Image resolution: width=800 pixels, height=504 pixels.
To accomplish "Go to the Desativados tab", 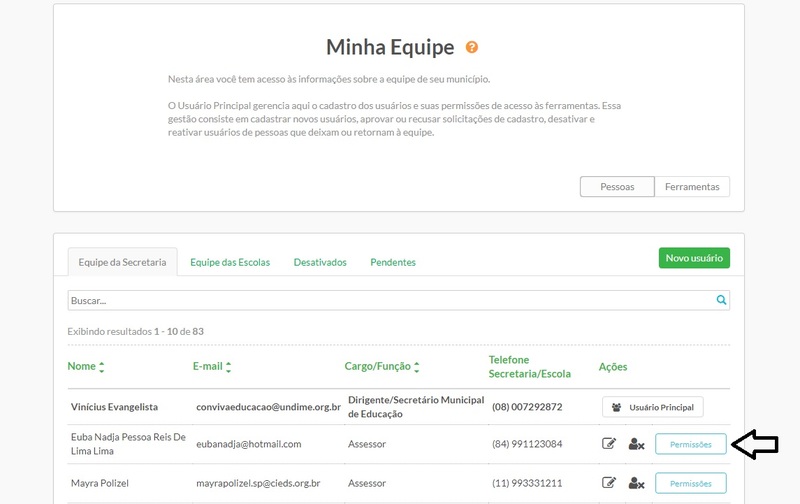I will 320,262.
